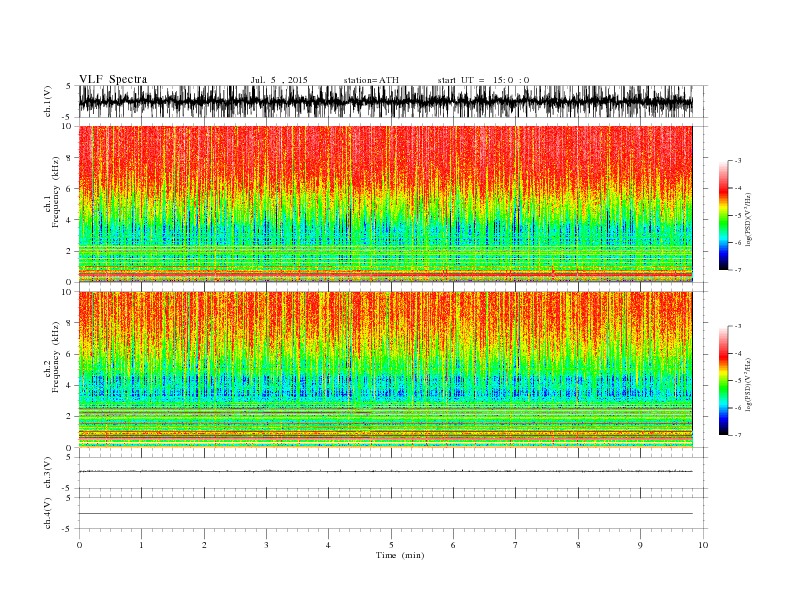Select the date text "Jul. 5, 2015"
This screenshot has width=792, height=612.
point(279,80)
